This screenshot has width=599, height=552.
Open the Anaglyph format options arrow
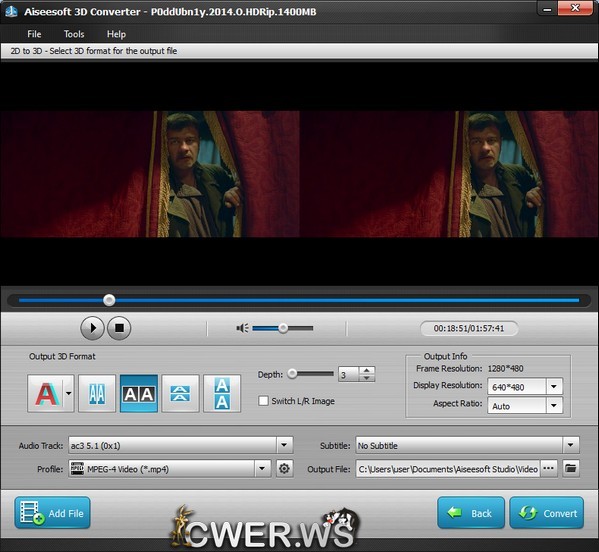point(69,393)
